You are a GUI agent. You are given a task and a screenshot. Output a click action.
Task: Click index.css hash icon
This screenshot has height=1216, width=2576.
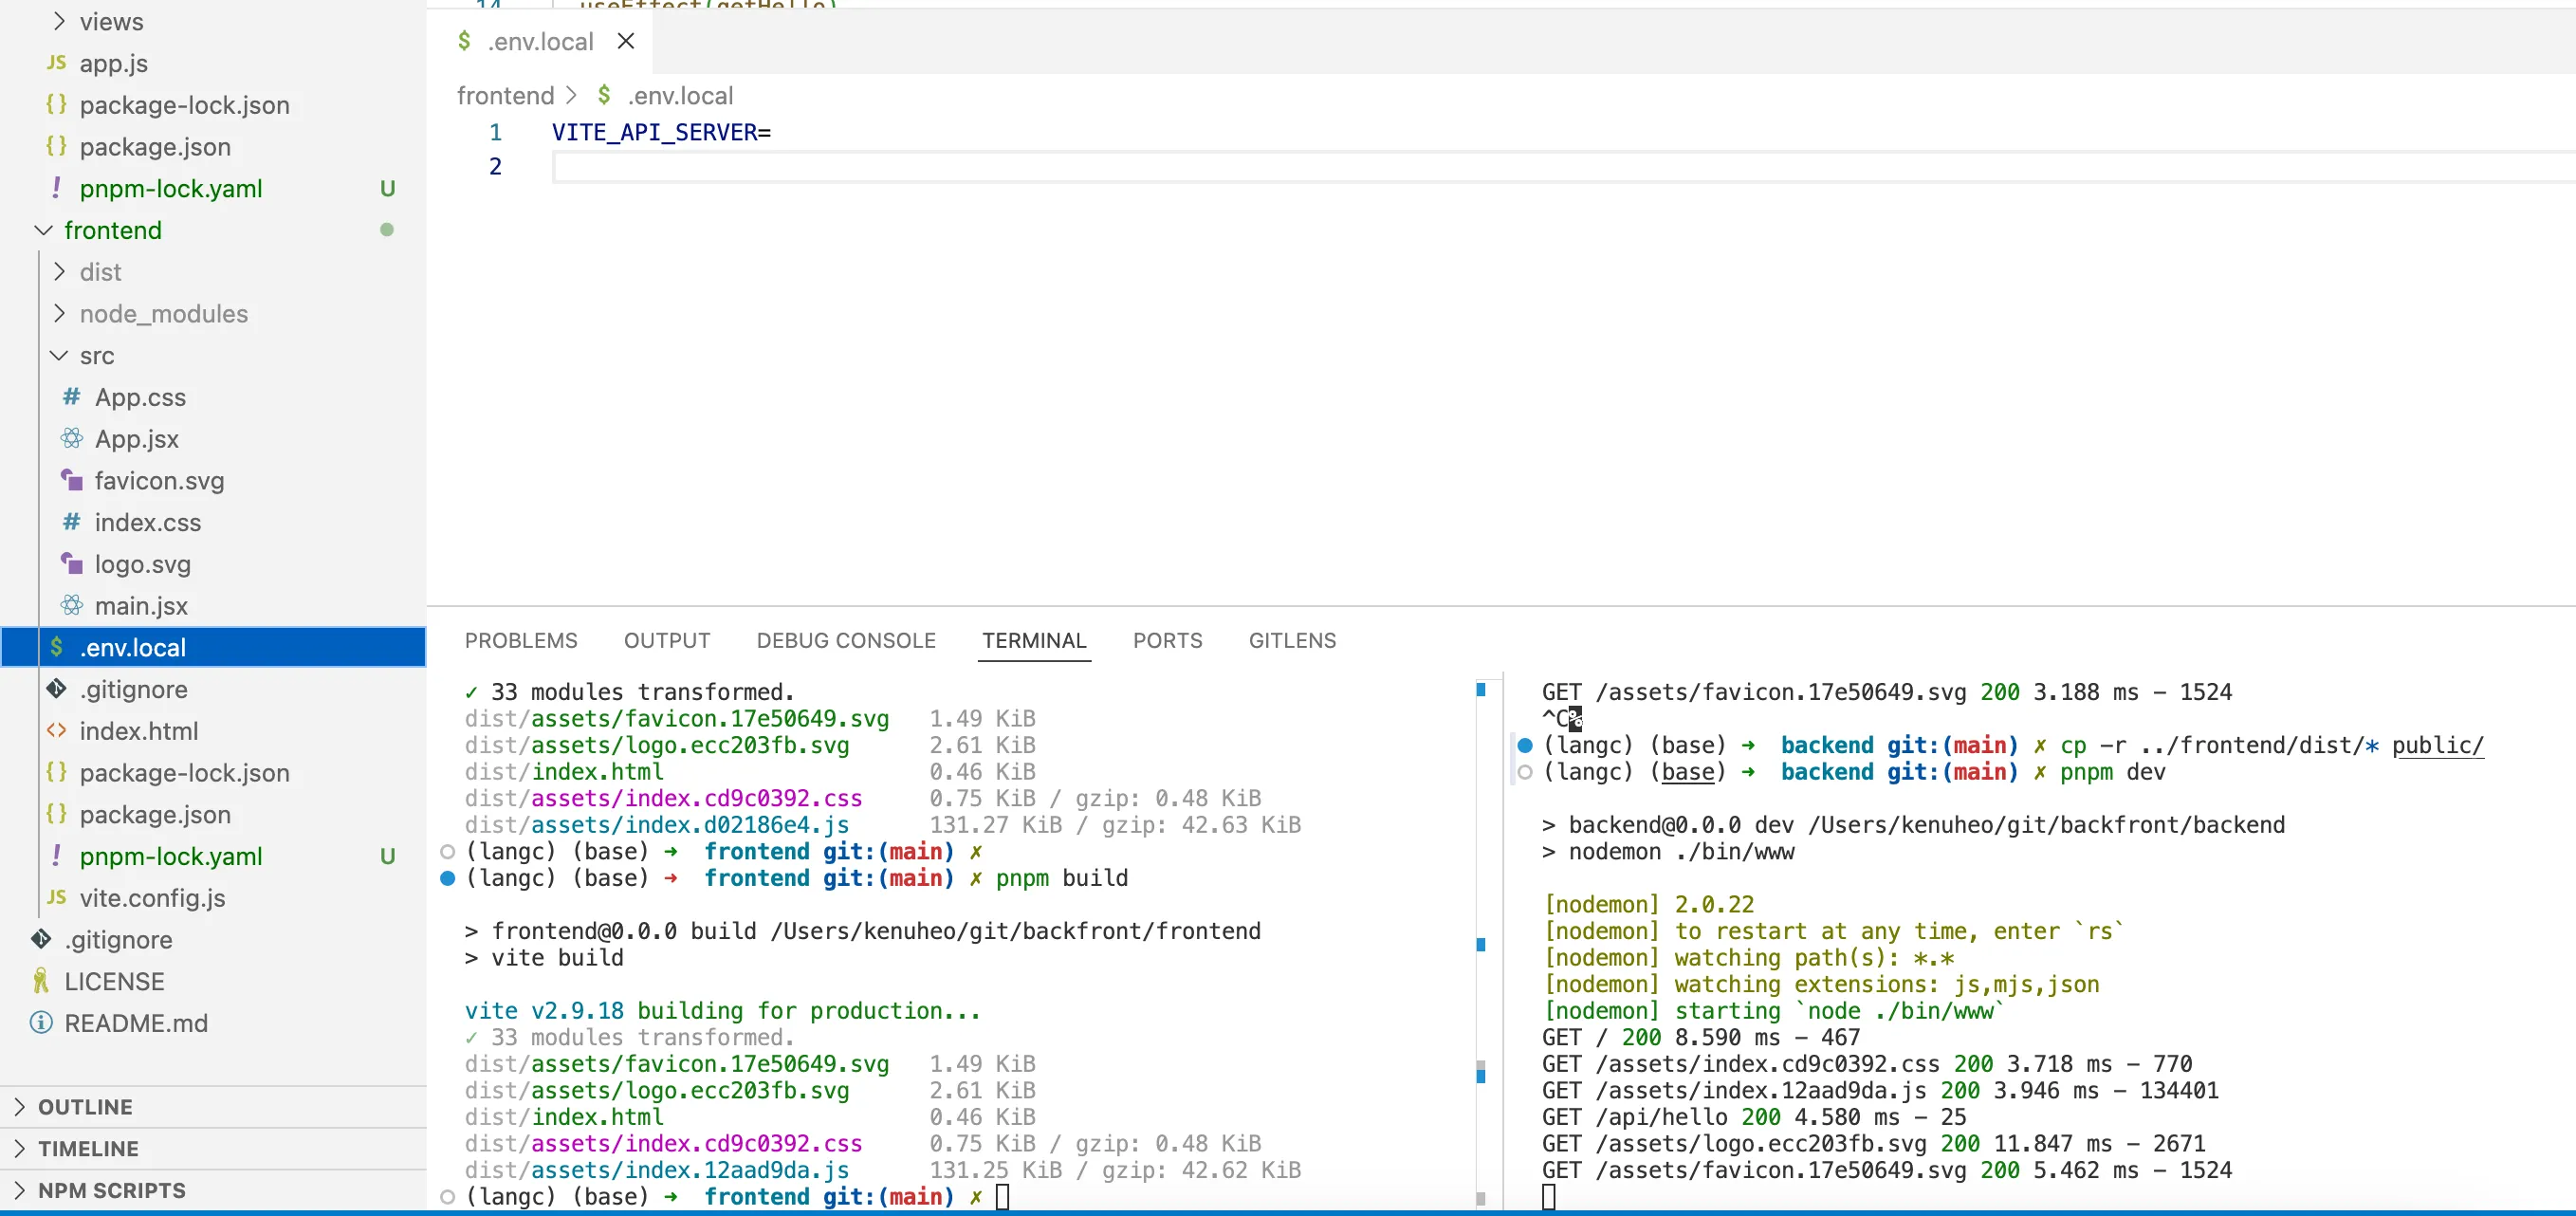pyautogui.click(x=72, y=522)
